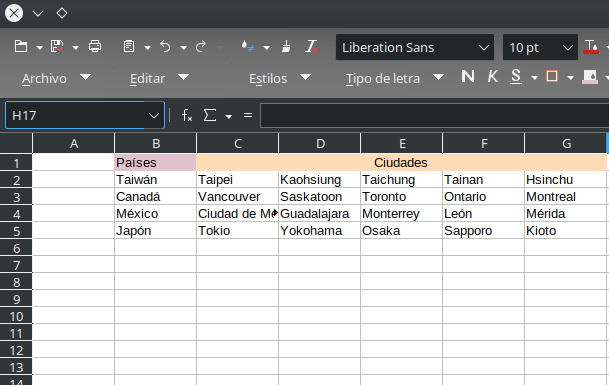This screenshot has width=609, height=385.
Task: Select the Vancouver cell
Action: [238, 197]
